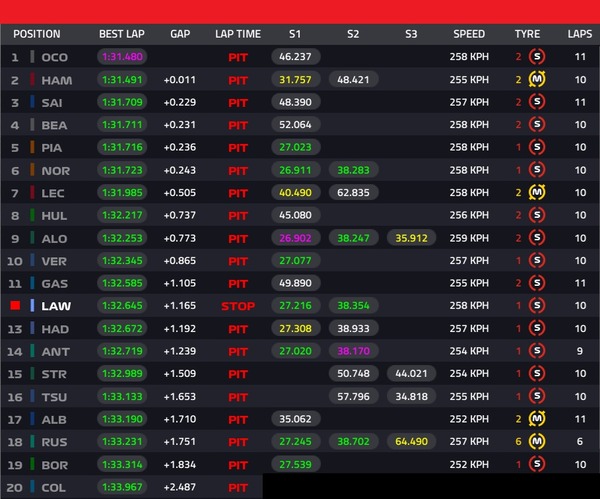Click the soft tyre icon in NOR's row
The height and width of the screenshot is (499, 600).
[537, 170]
